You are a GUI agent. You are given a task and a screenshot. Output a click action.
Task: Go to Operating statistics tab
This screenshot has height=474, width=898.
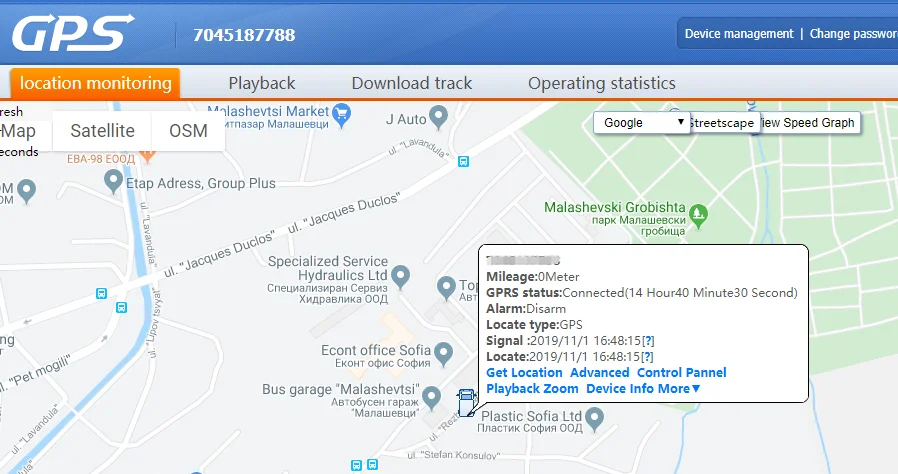(x=602, y=84)
